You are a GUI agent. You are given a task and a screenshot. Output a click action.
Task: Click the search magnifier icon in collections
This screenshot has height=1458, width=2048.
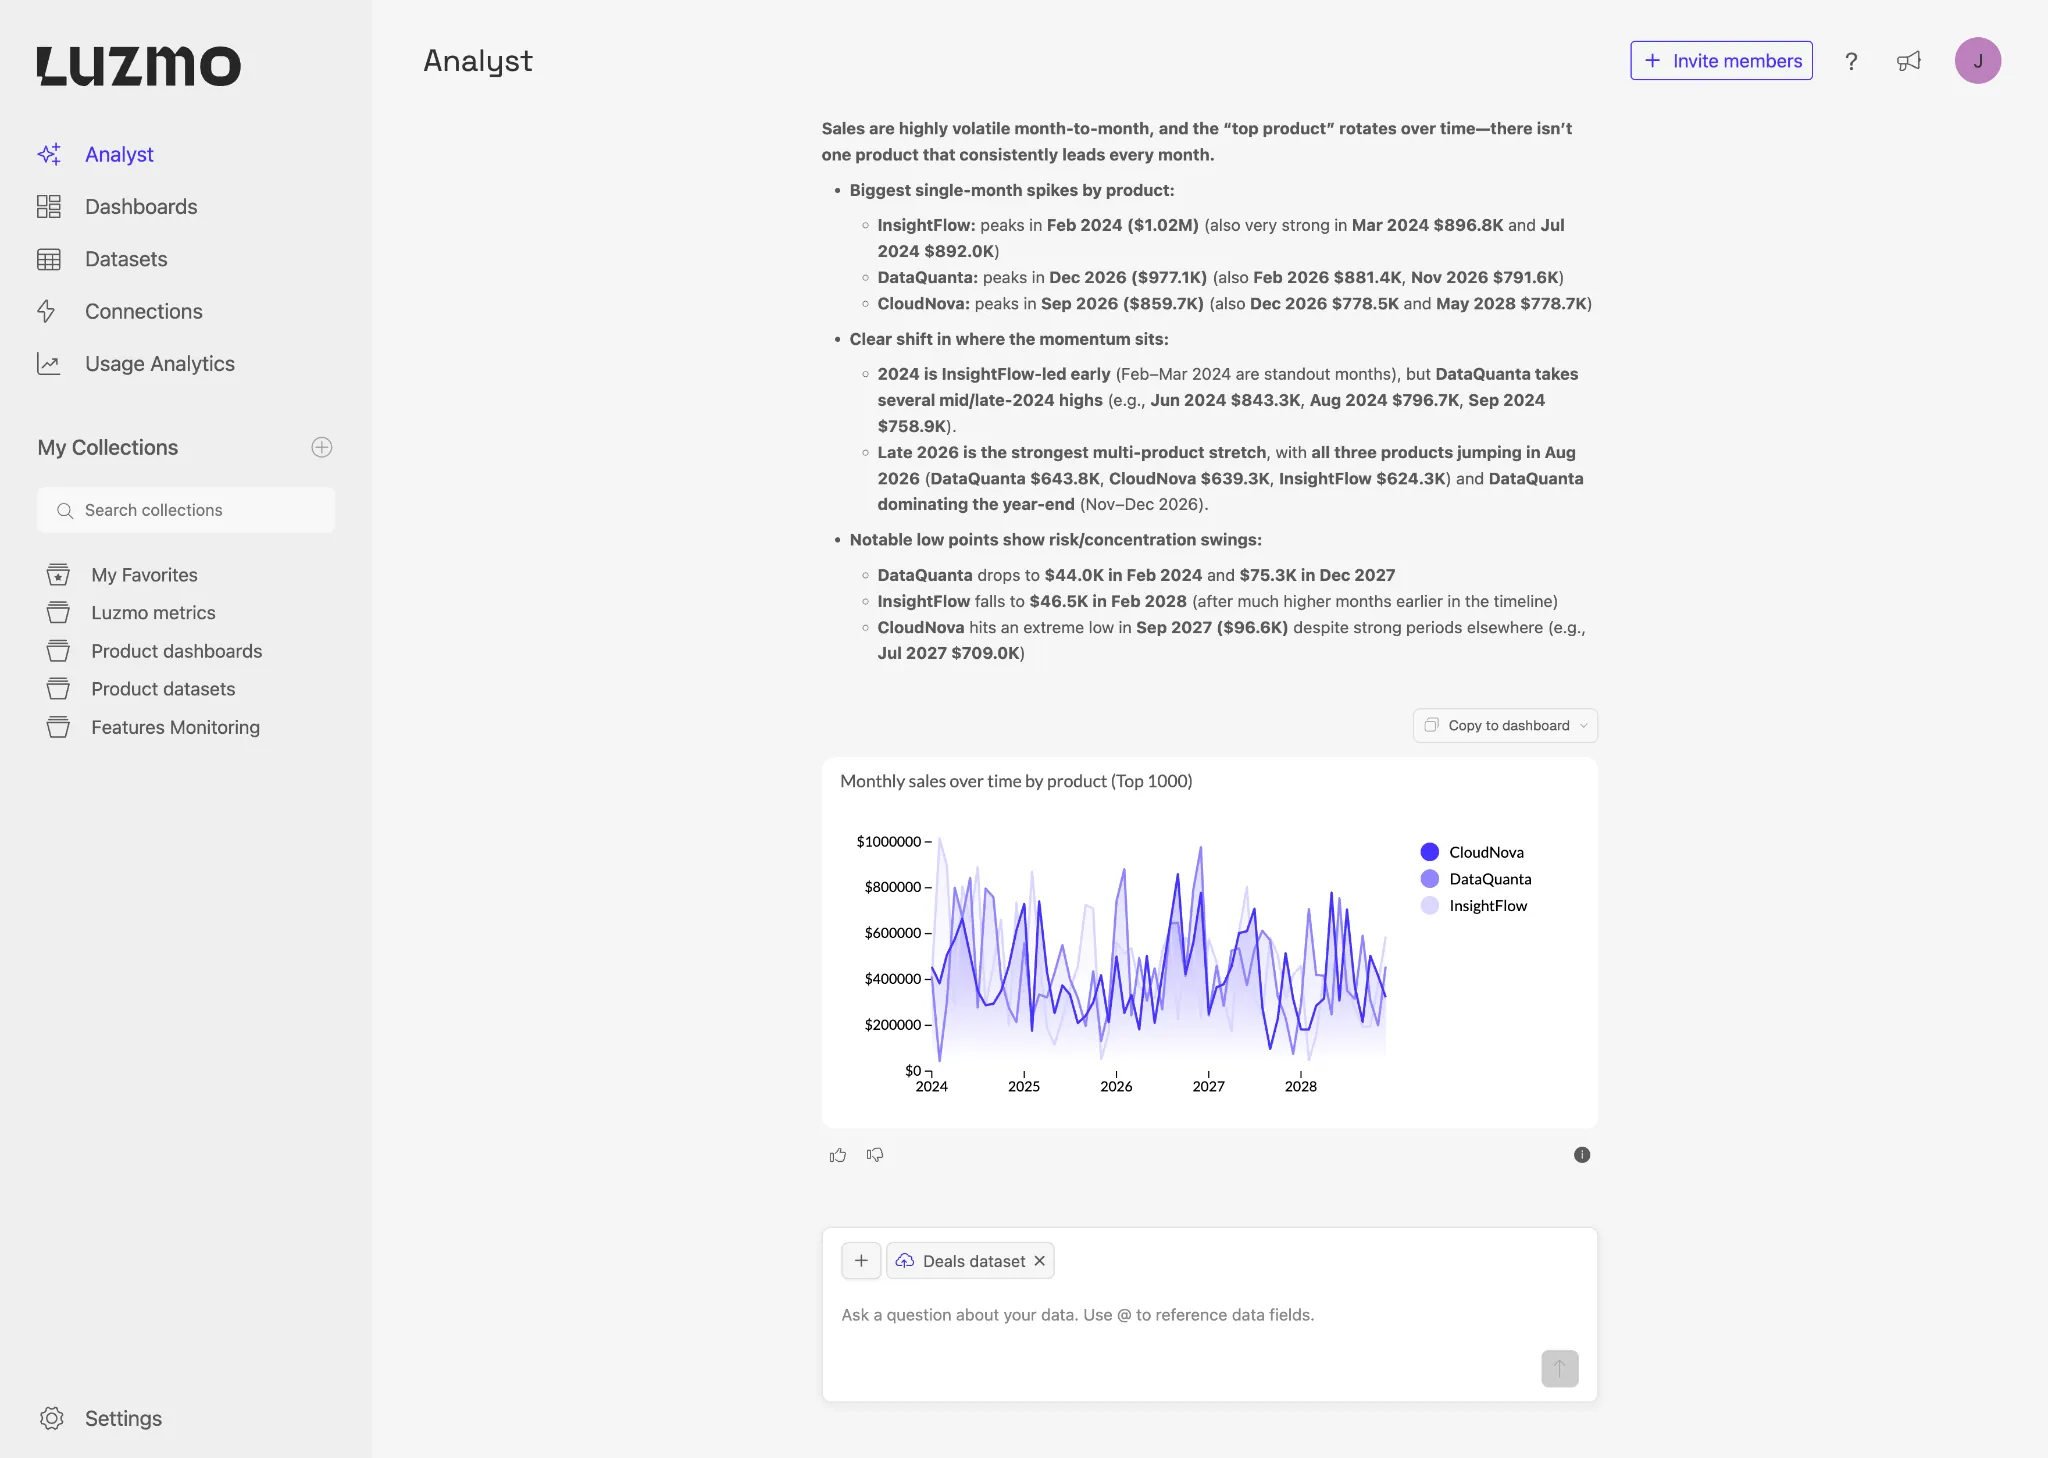click(65, 511)
